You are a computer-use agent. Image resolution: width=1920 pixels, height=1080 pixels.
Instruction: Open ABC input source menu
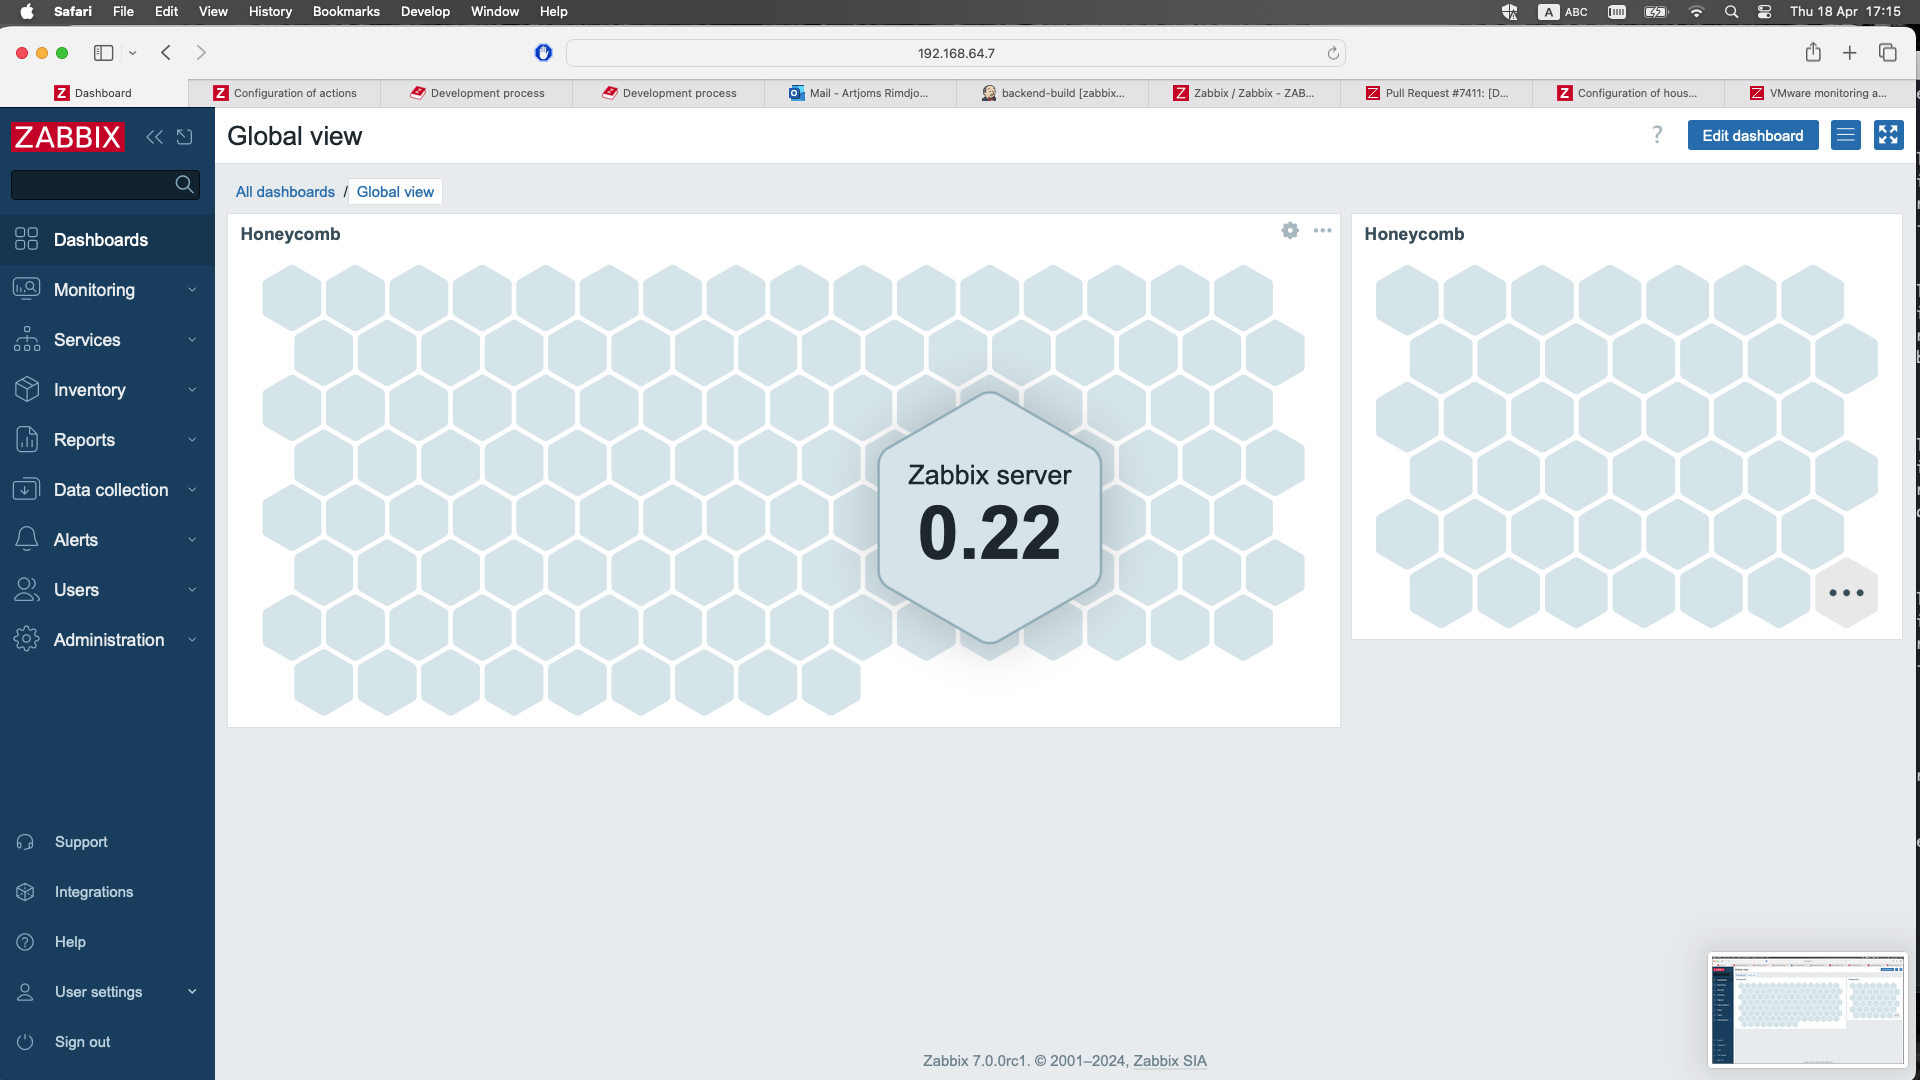point(1564,12)
